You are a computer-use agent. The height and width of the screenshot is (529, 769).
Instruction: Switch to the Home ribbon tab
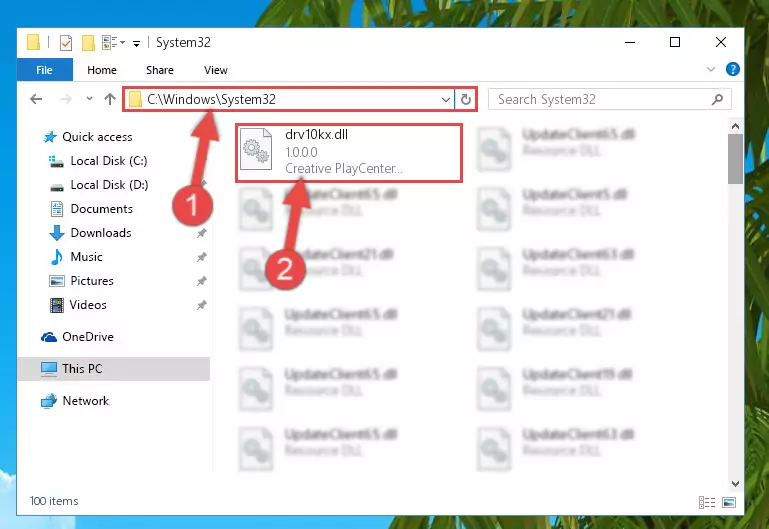point(102,70)
